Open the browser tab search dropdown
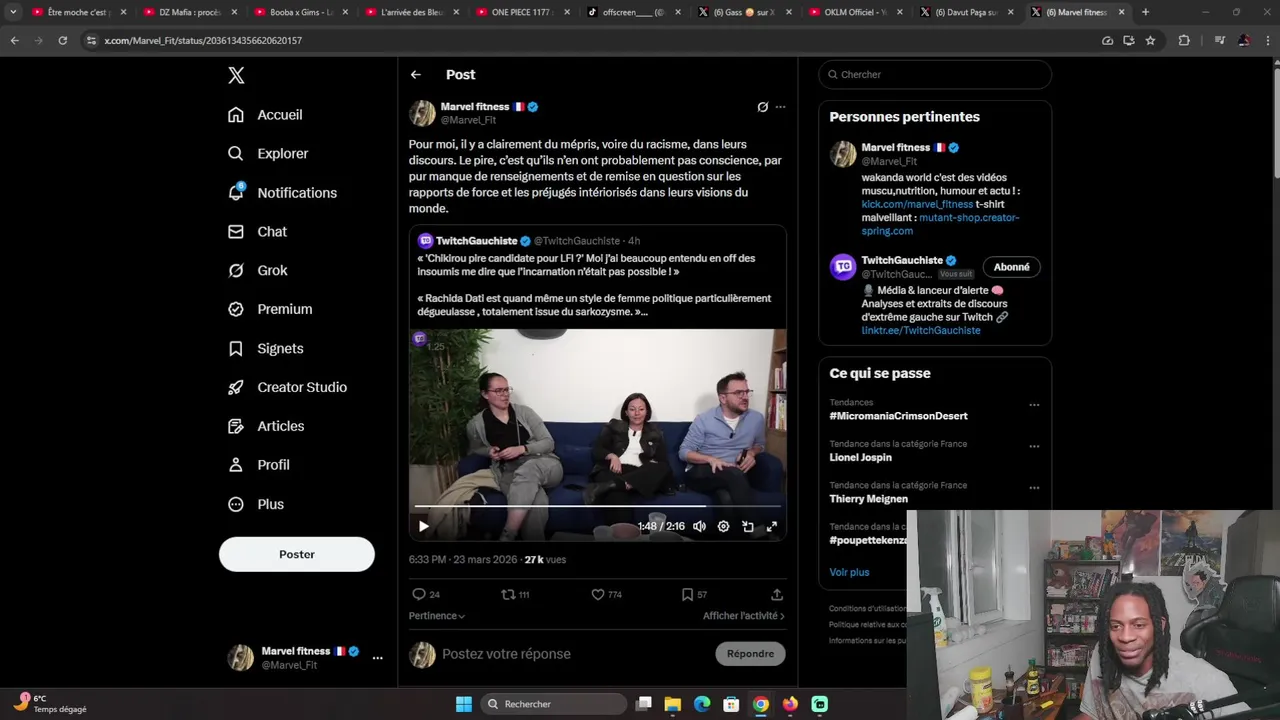The width and height of the screenshot is (1280, 720). (x=13, y=12)
